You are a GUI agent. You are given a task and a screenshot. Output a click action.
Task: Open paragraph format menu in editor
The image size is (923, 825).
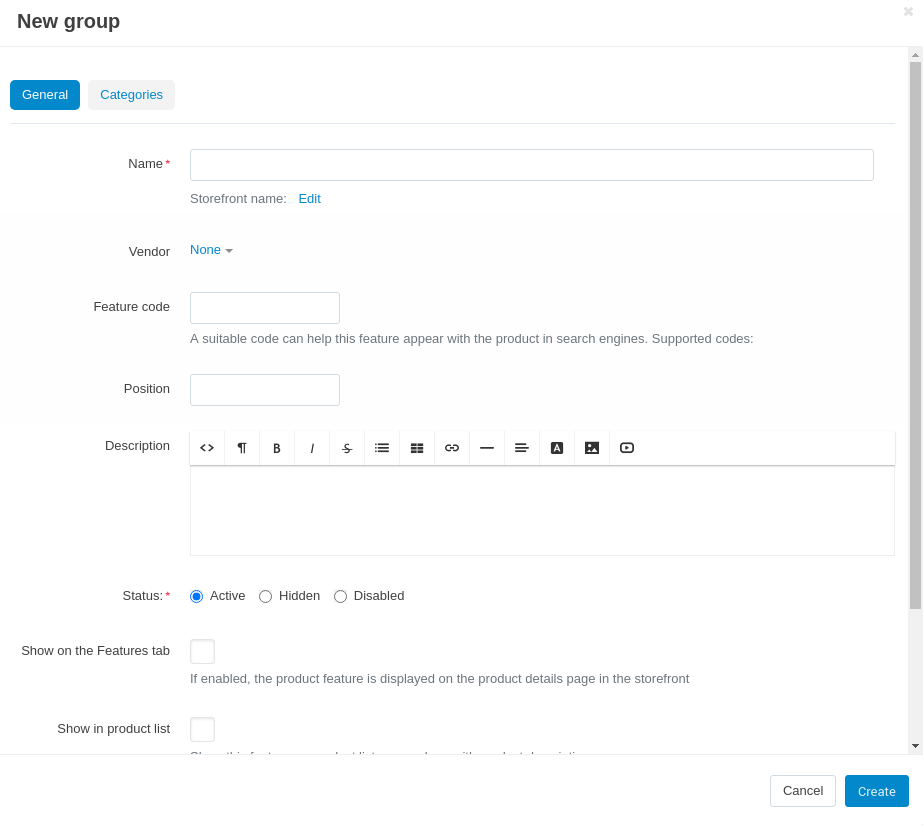[x=242, y=448]
